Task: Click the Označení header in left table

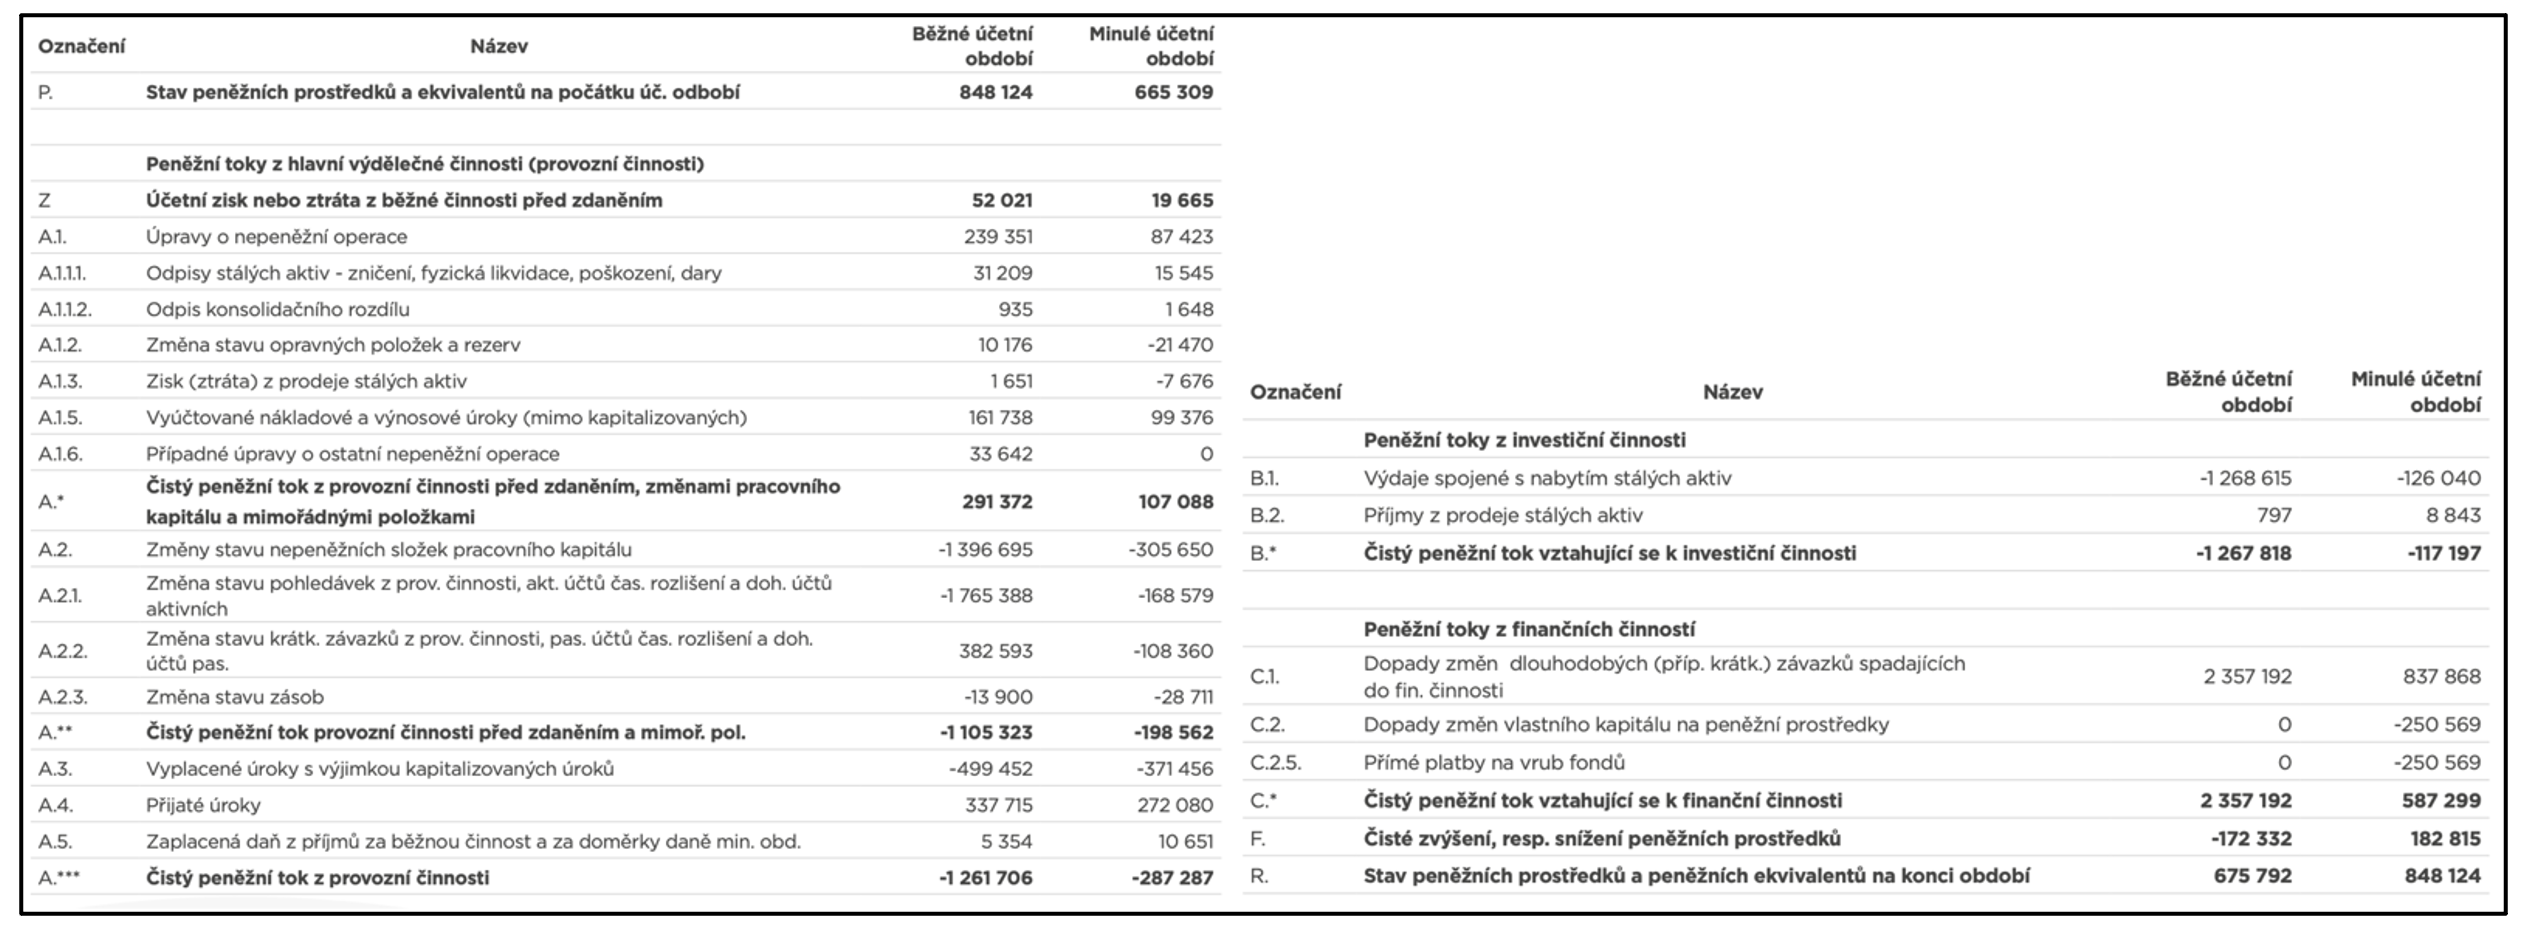Action: (81, 46)
